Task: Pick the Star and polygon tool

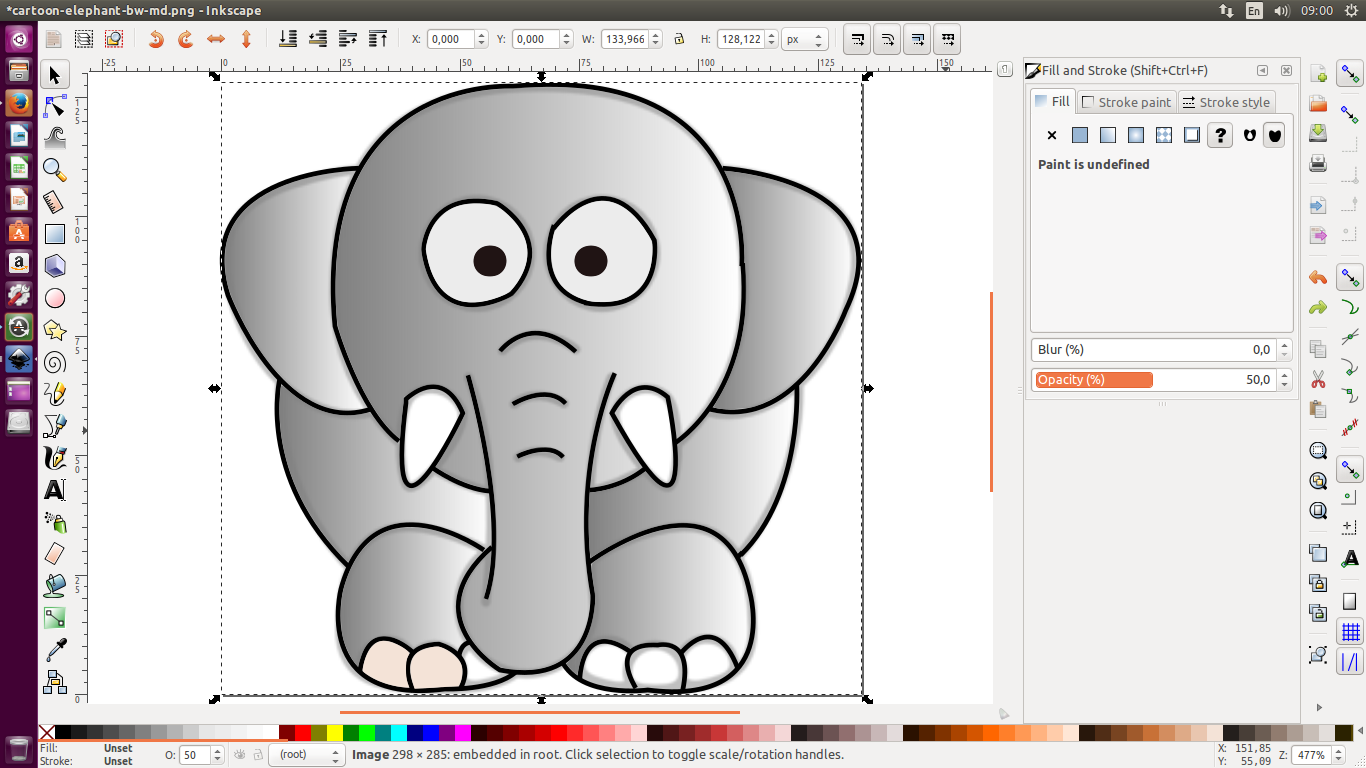Action: 55,330
